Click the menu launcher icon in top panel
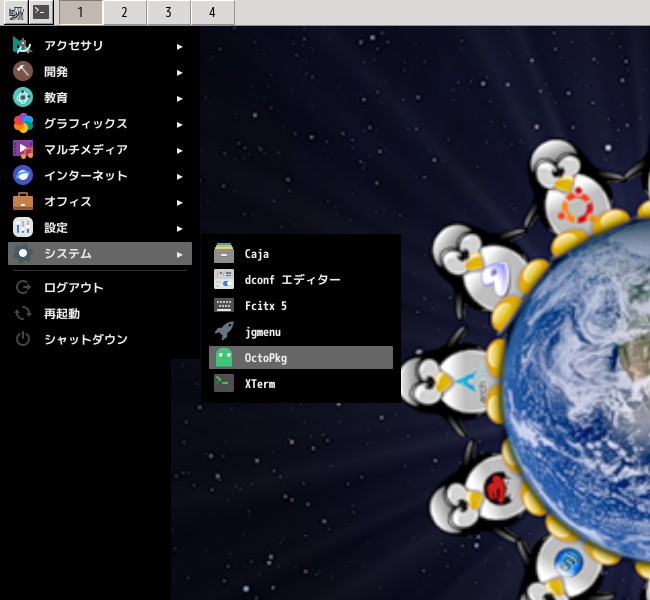This screenshot has width=650, height=600. 16,13
